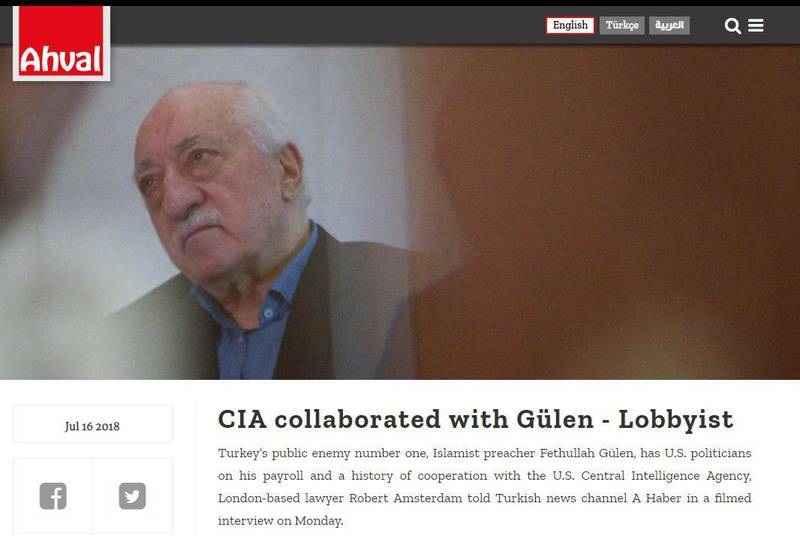Go to homepage via Ahval logo
Viewport: 800px width, 536px height.
61,43
